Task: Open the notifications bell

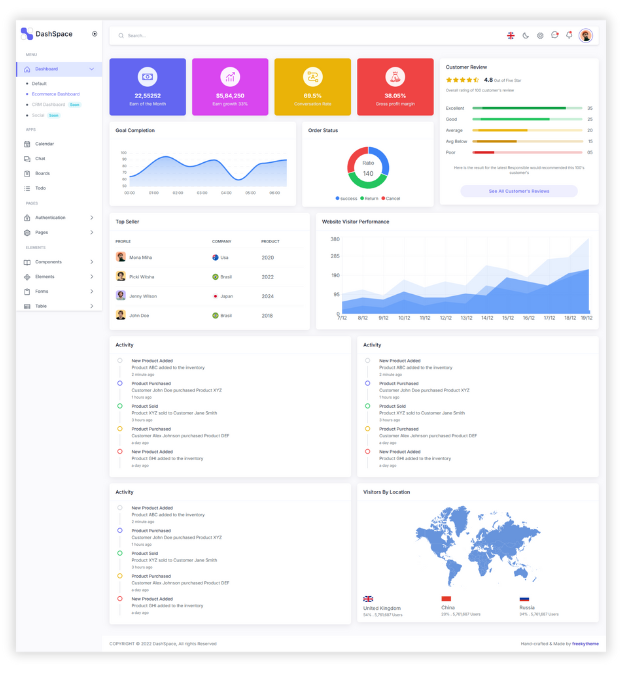Action: 569,35
